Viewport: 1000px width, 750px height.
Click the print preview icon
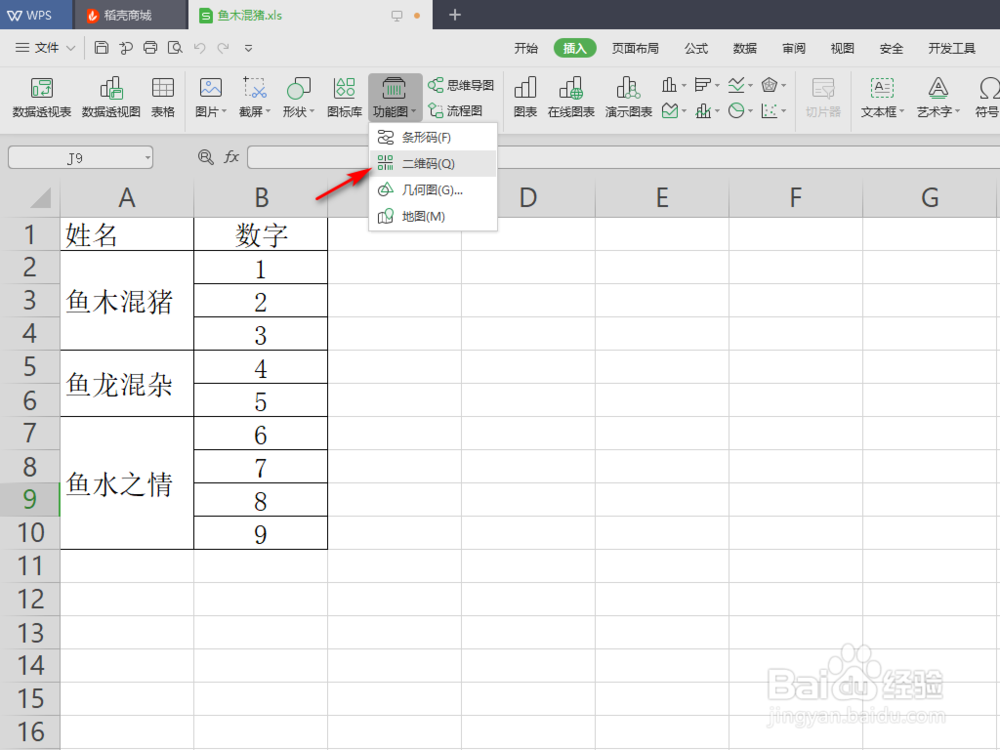point(175,47)
